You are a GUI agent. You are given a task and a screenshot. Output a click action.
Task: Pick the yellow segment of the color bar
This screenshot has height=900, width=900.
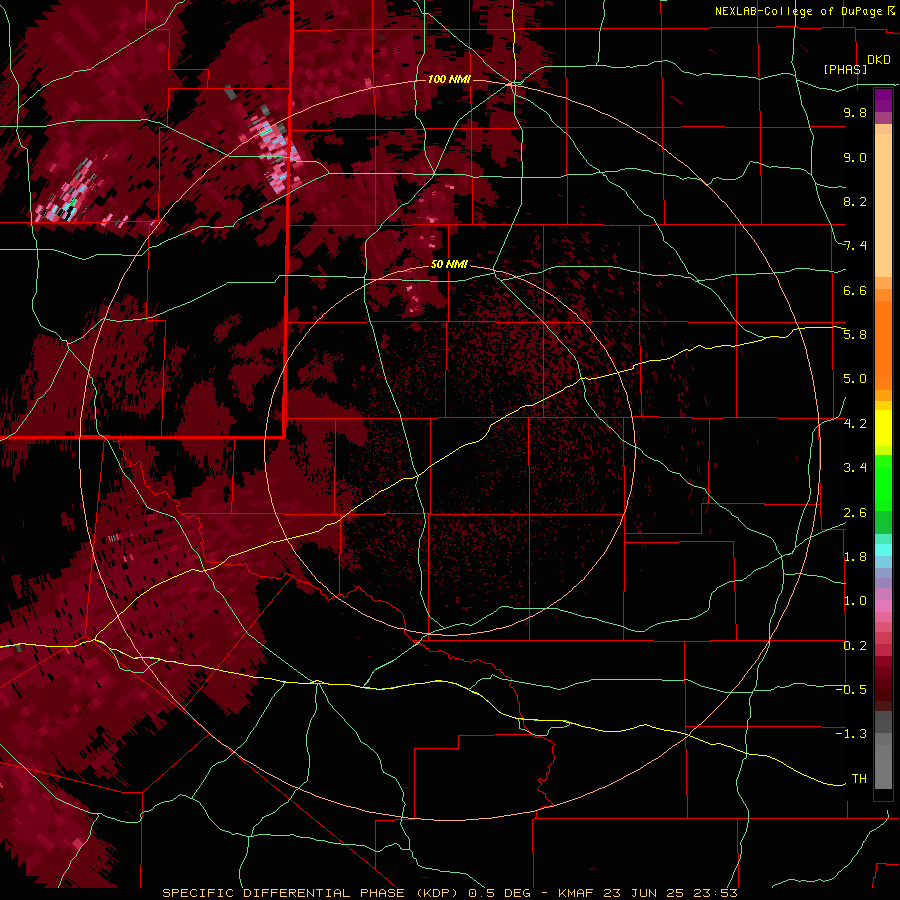pos(883,428)
